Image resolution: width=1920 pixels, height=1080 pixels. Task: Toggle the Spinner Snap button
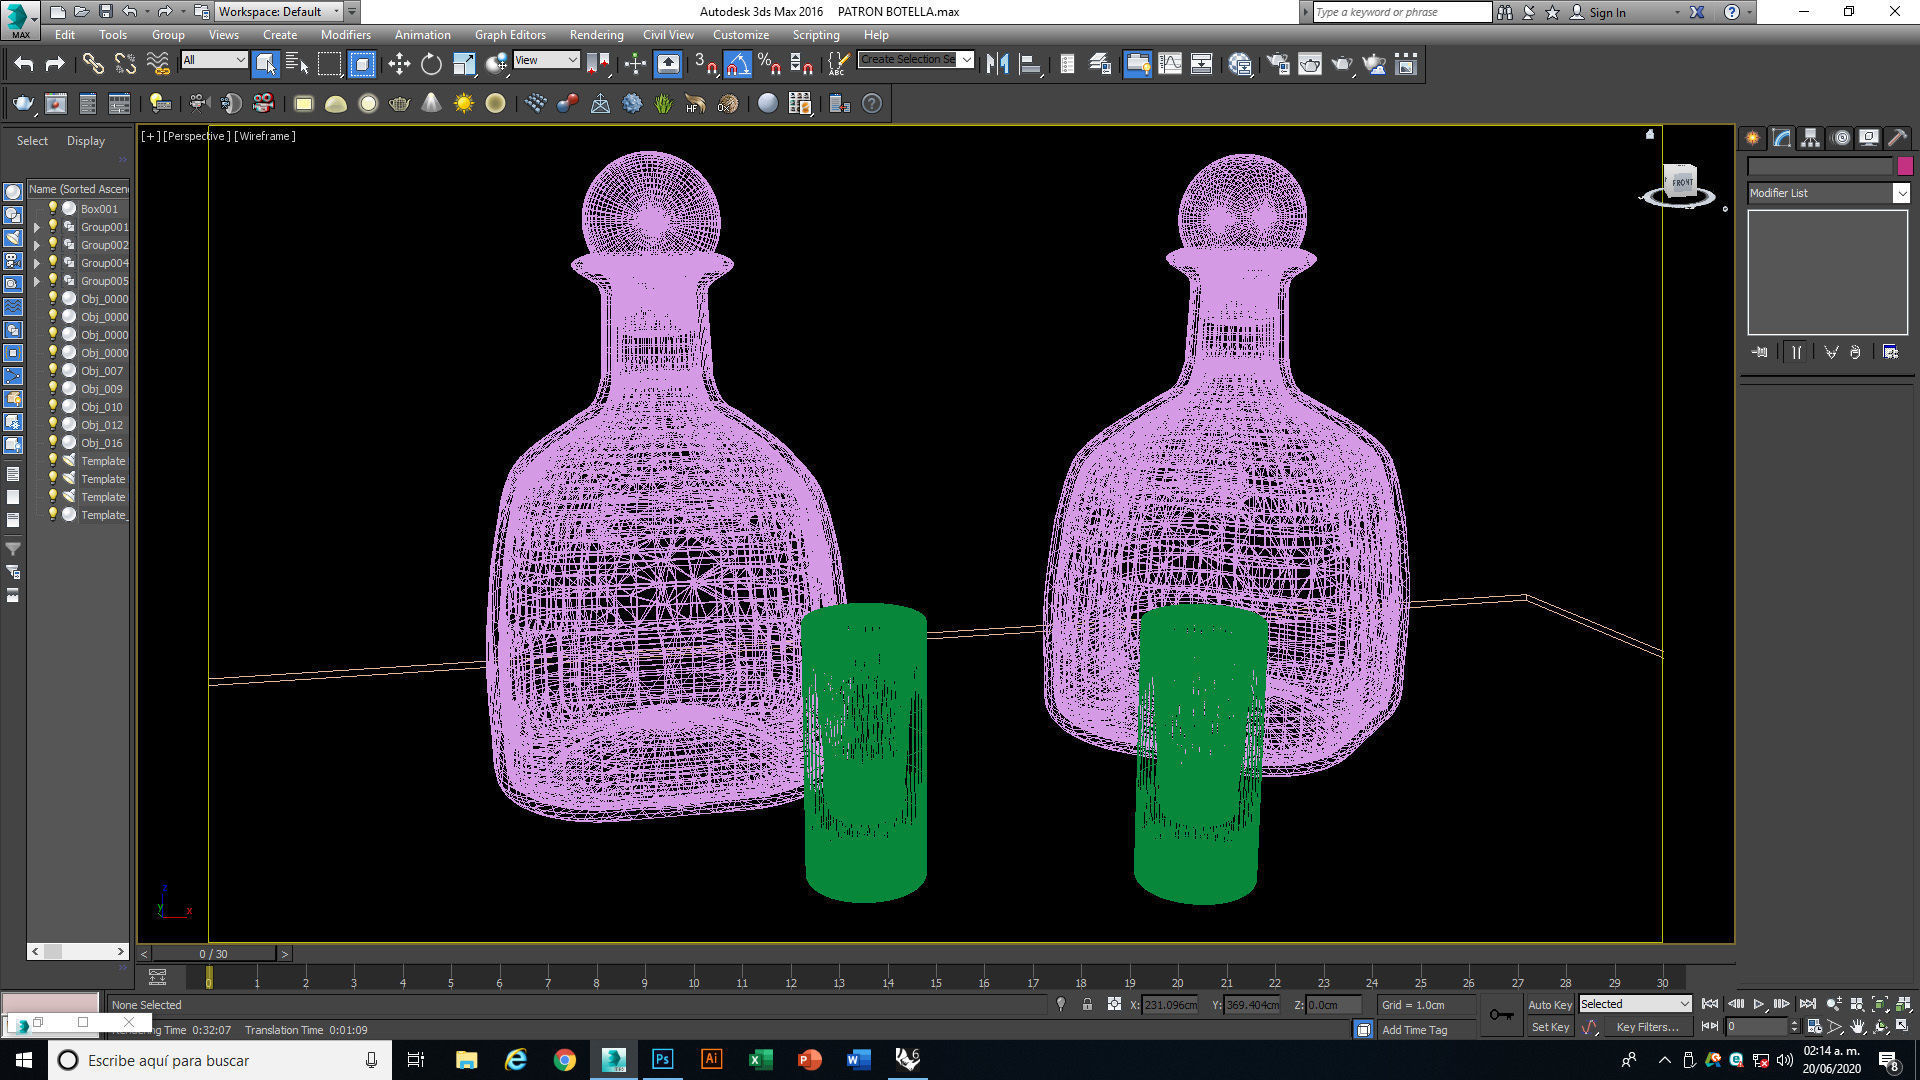pyautogui.click(x=802, y=64)
